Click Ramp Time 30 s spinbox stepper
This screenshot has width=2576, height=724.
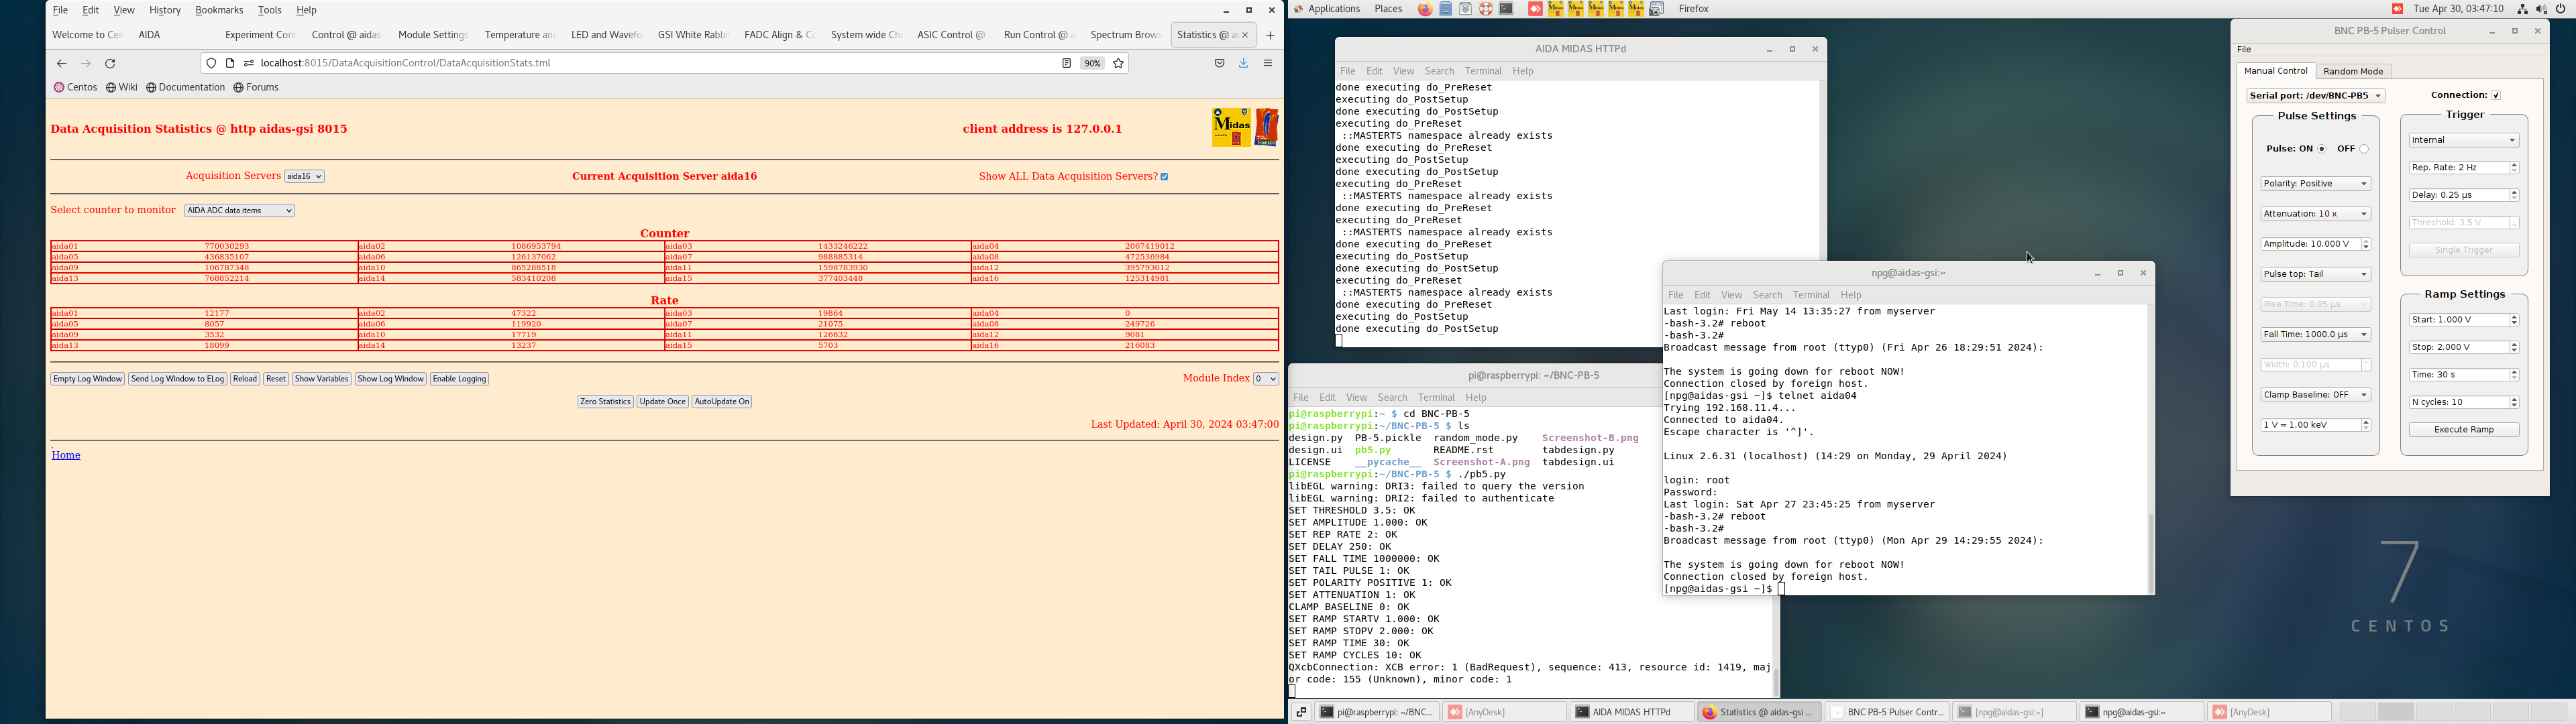pyautogui.click(x=2514, y=375)
